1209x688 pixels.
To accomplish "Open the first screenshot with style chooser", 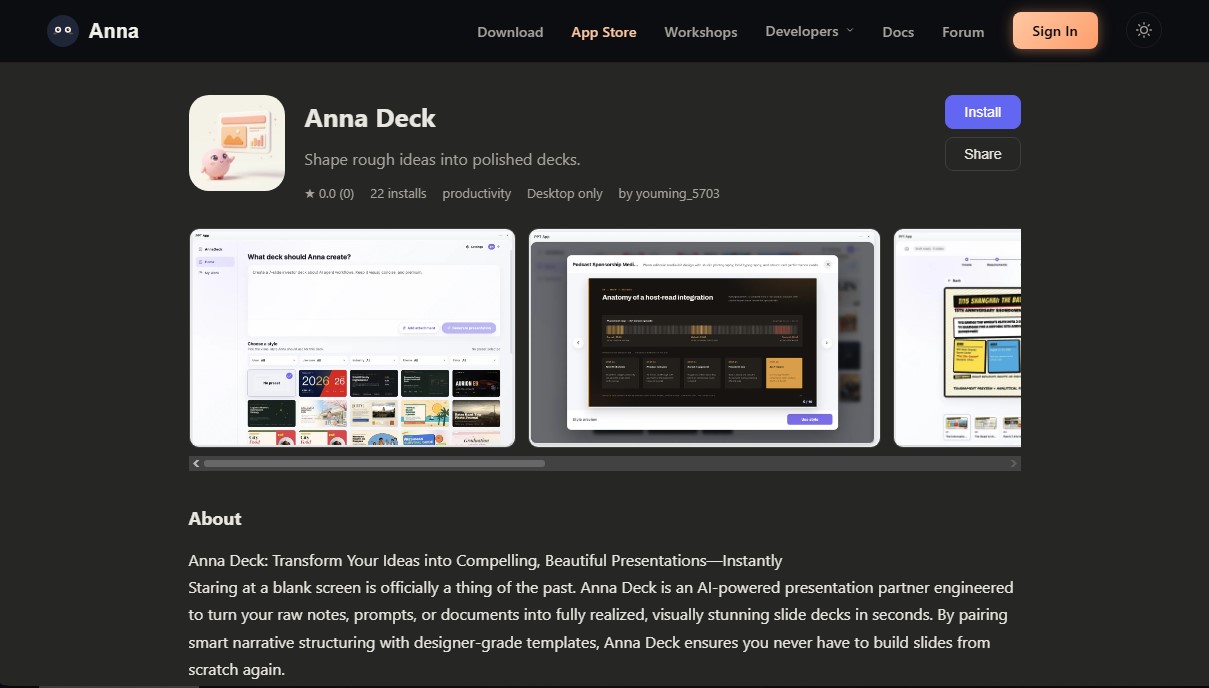I will [352, 337].
